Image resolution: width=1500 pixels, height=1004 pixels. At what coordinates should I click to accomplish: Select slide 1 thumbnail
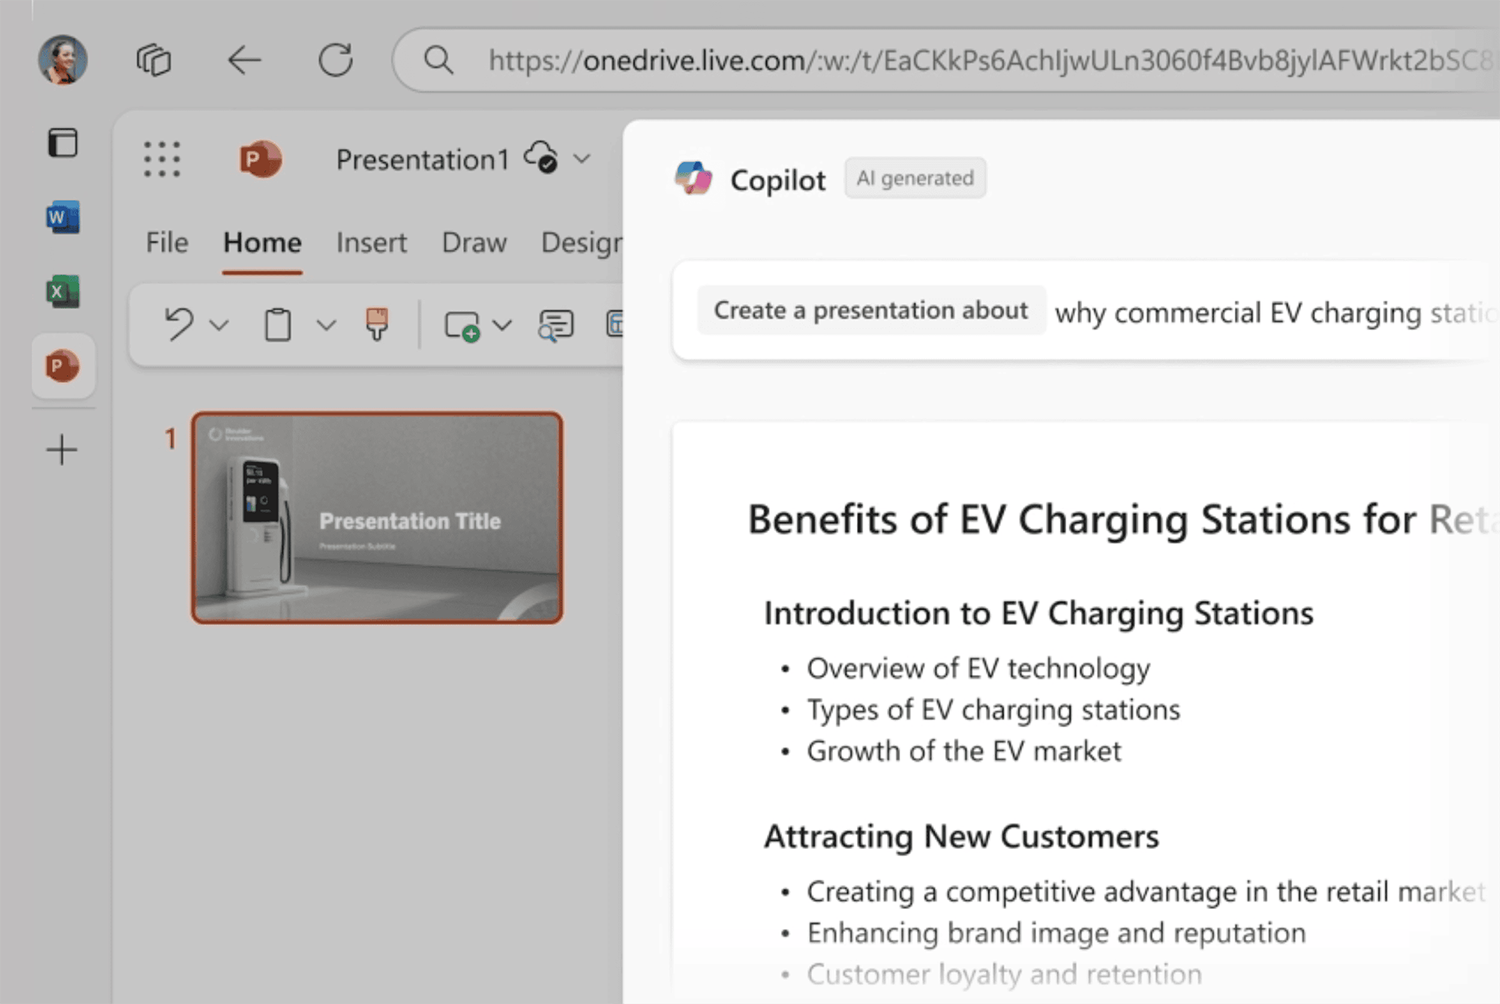[x=377, y=518]
